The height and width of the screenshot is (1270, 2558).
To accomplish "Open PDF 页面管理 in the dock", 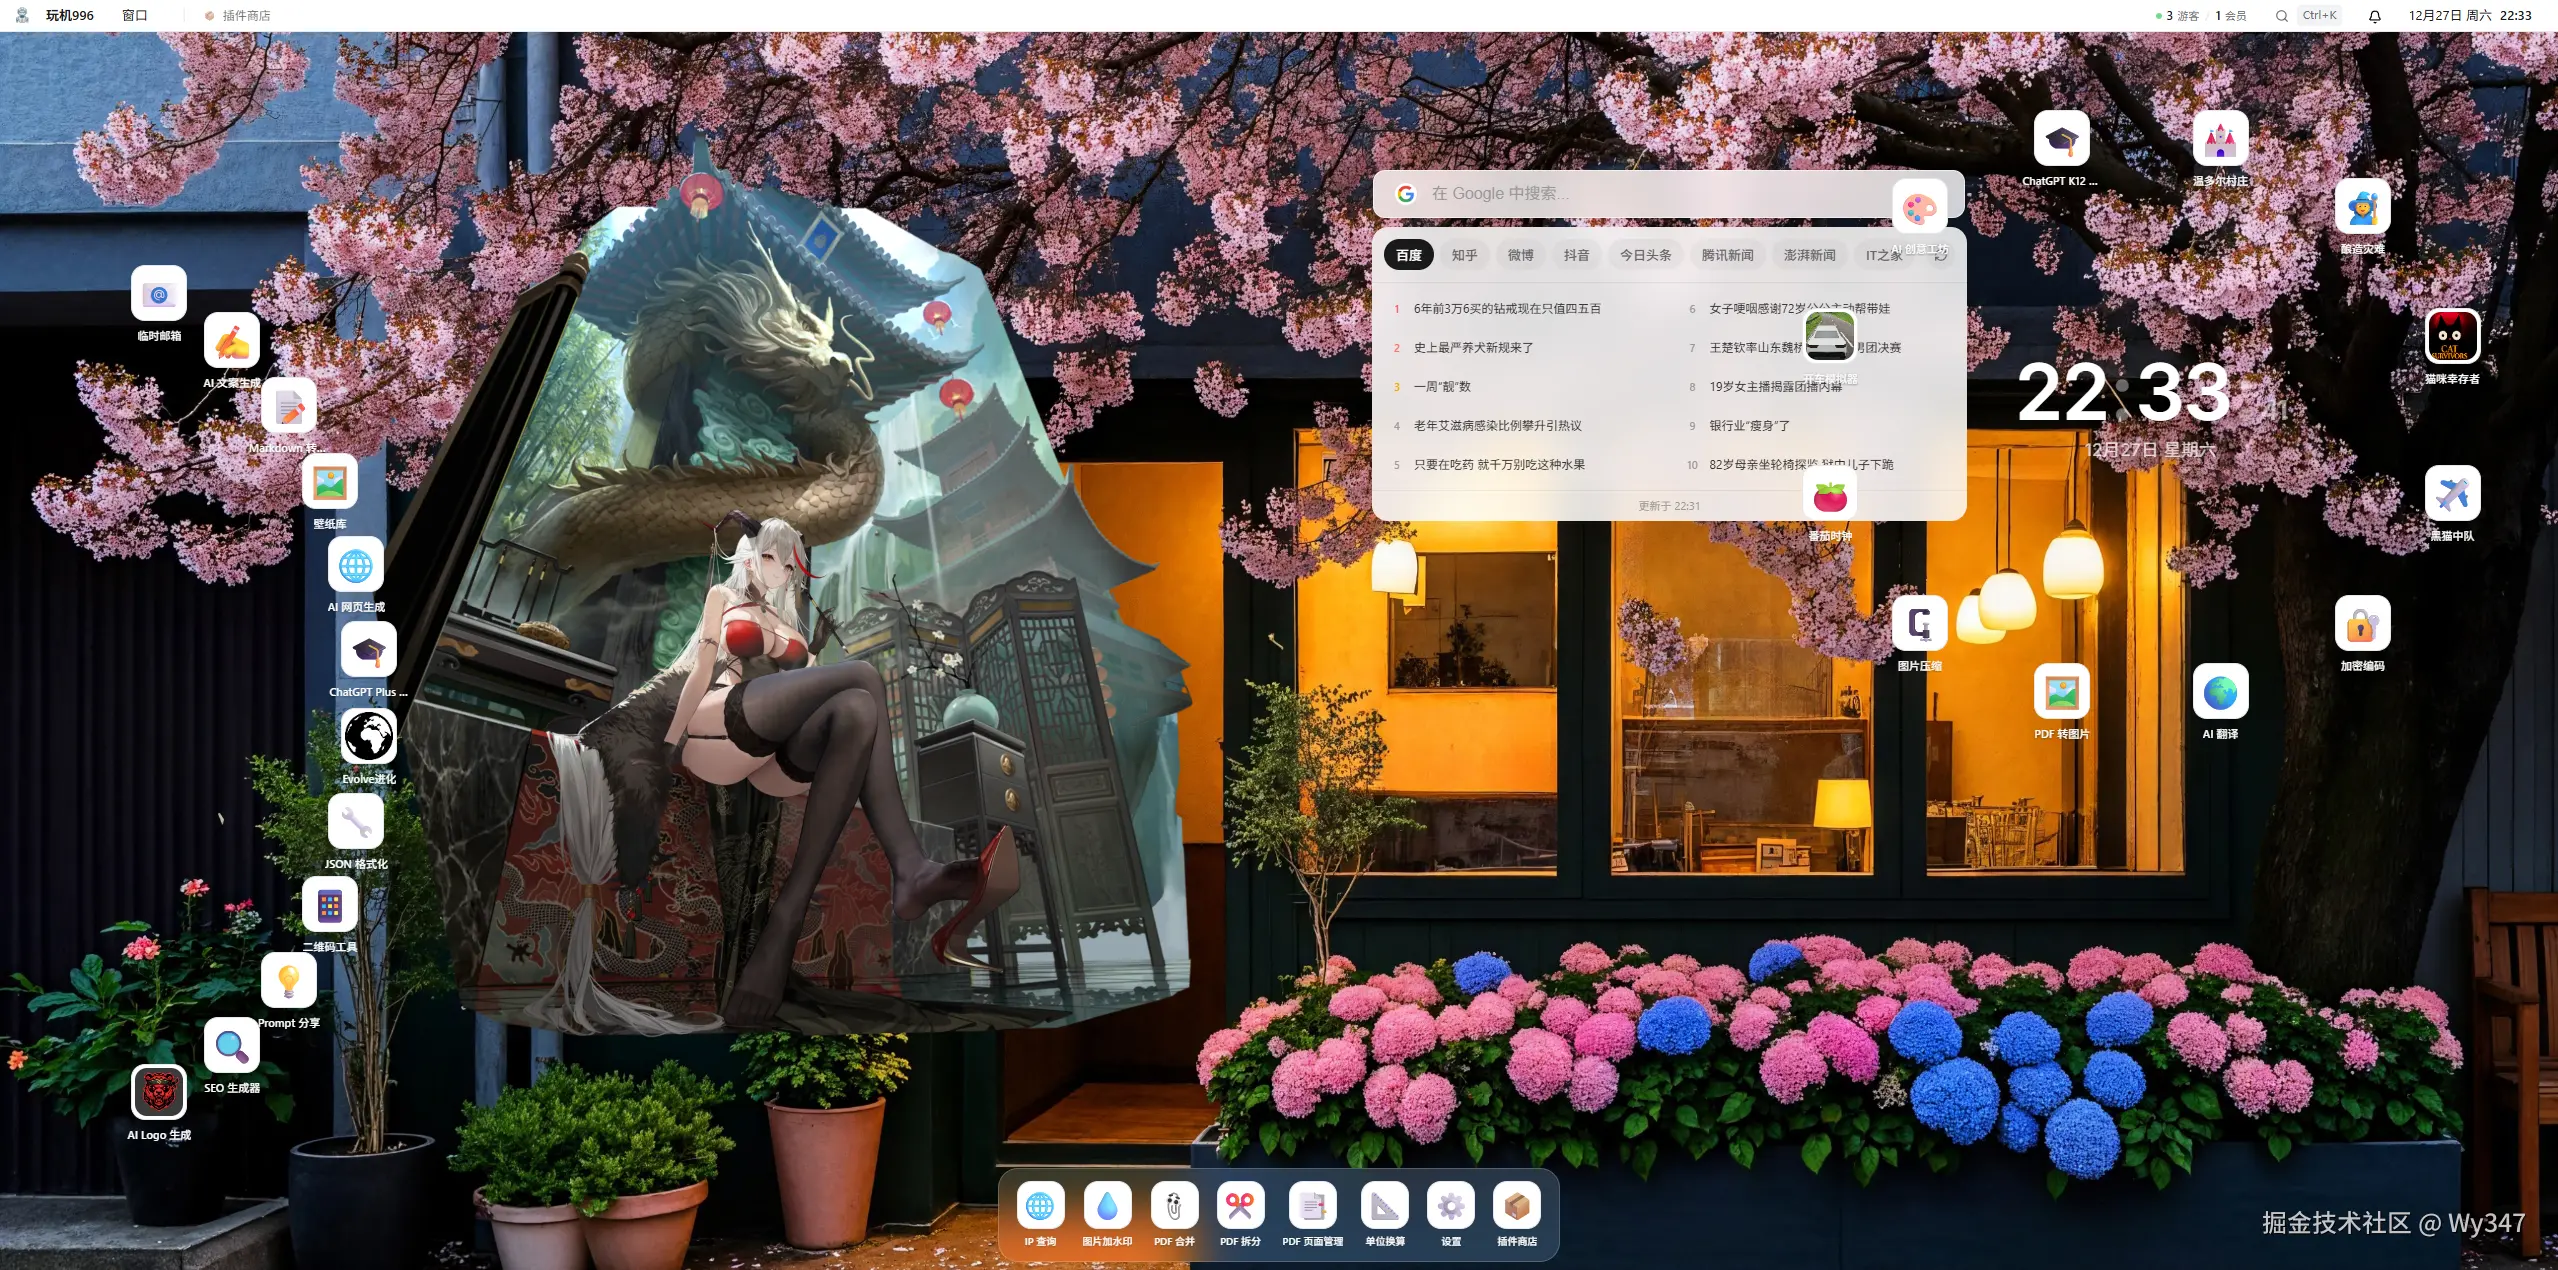I will point(1313,1207).
